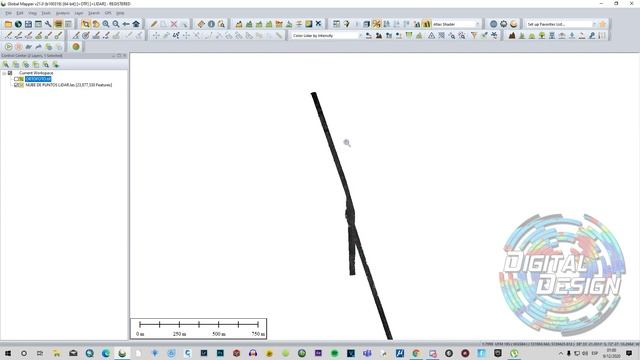Click the blue circle globe icon near shader dropdown
The width and height of the screenshot is (640, 360).
pos(493,24)
